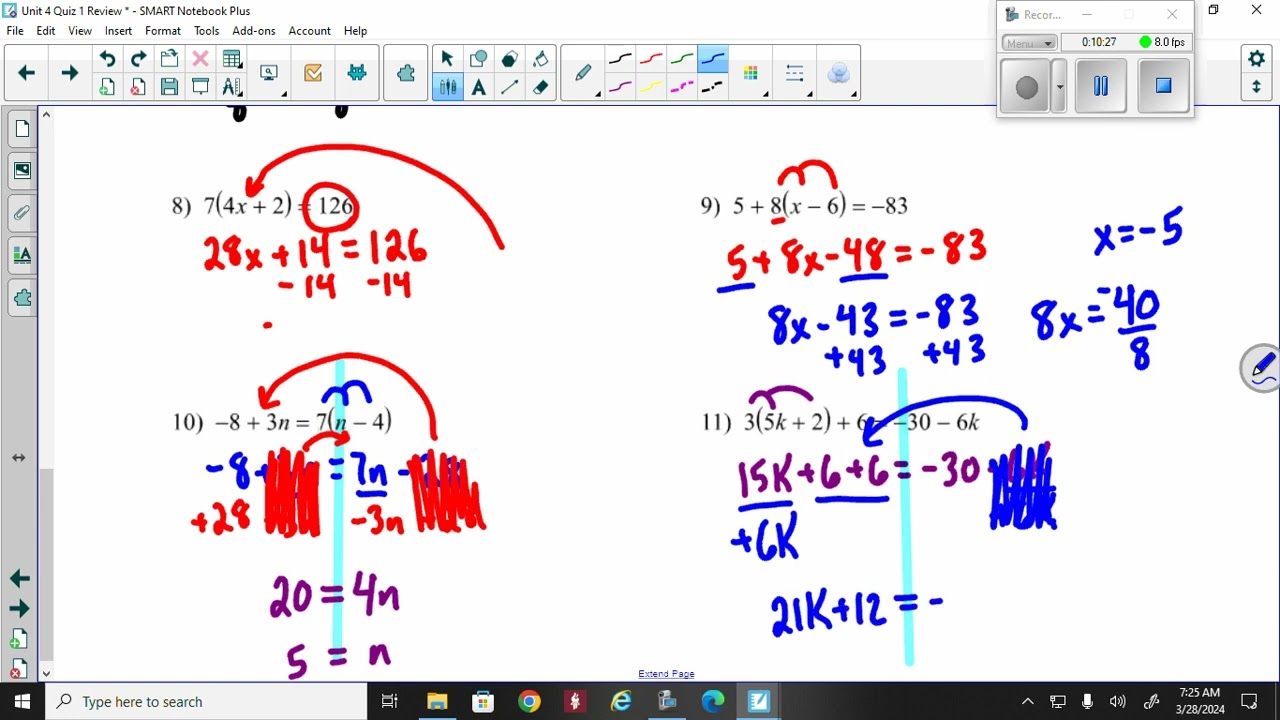Open a file with the toolbar folder icon
Screen dimensions: 1280x720
pos(169,59)
